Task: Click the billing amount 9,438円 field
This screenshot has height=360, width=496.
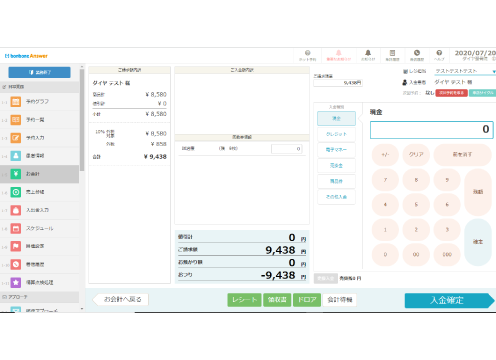Action: coord(338,83)
